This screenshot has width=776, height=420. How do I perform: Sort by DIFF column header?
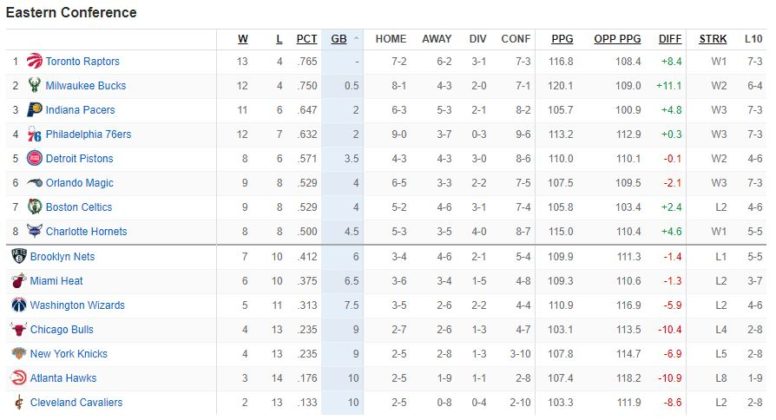pyautogui.click(x=670, y=39)
